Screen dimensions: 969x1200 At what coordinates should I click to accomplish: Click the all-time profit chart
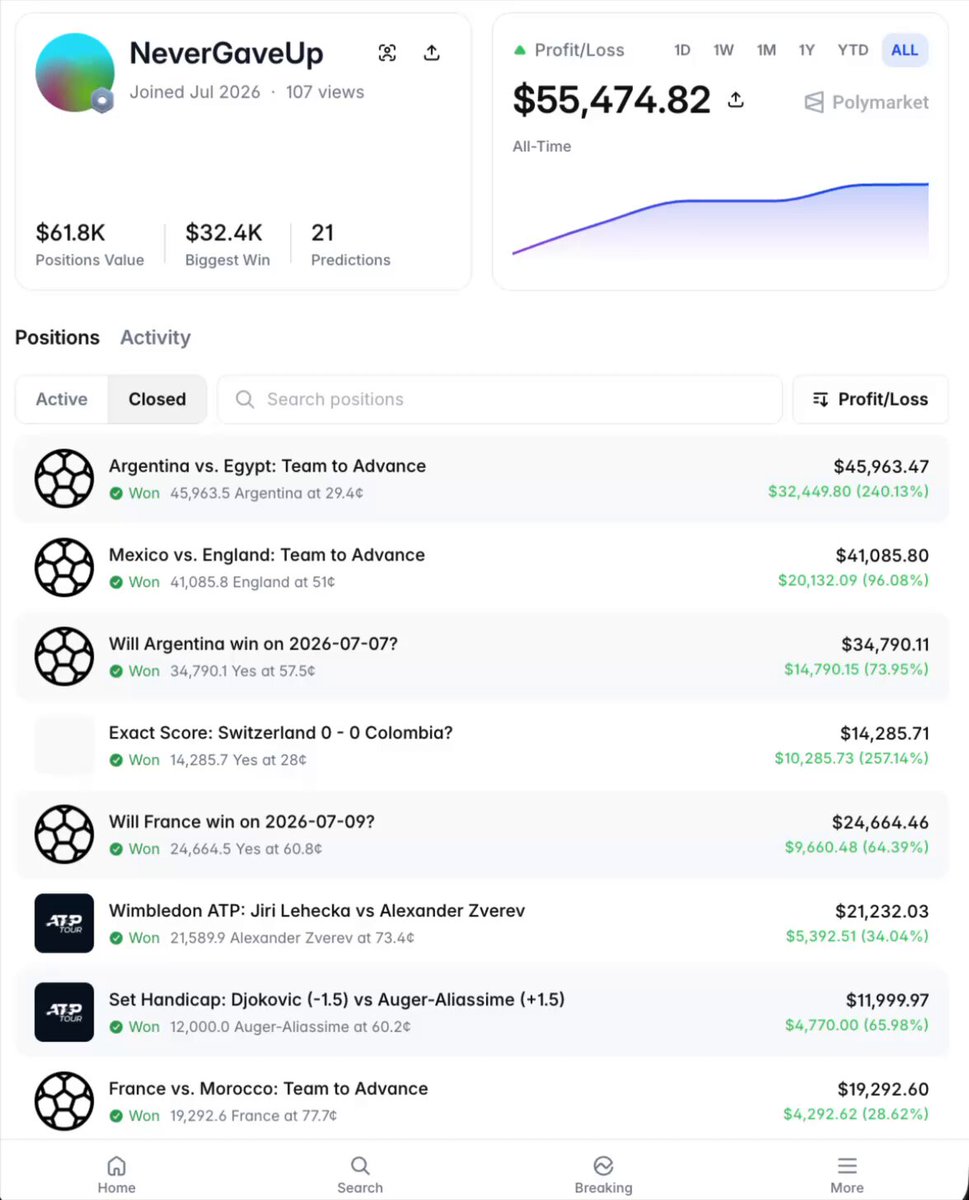pyautogui.click(x=720, y=221)
